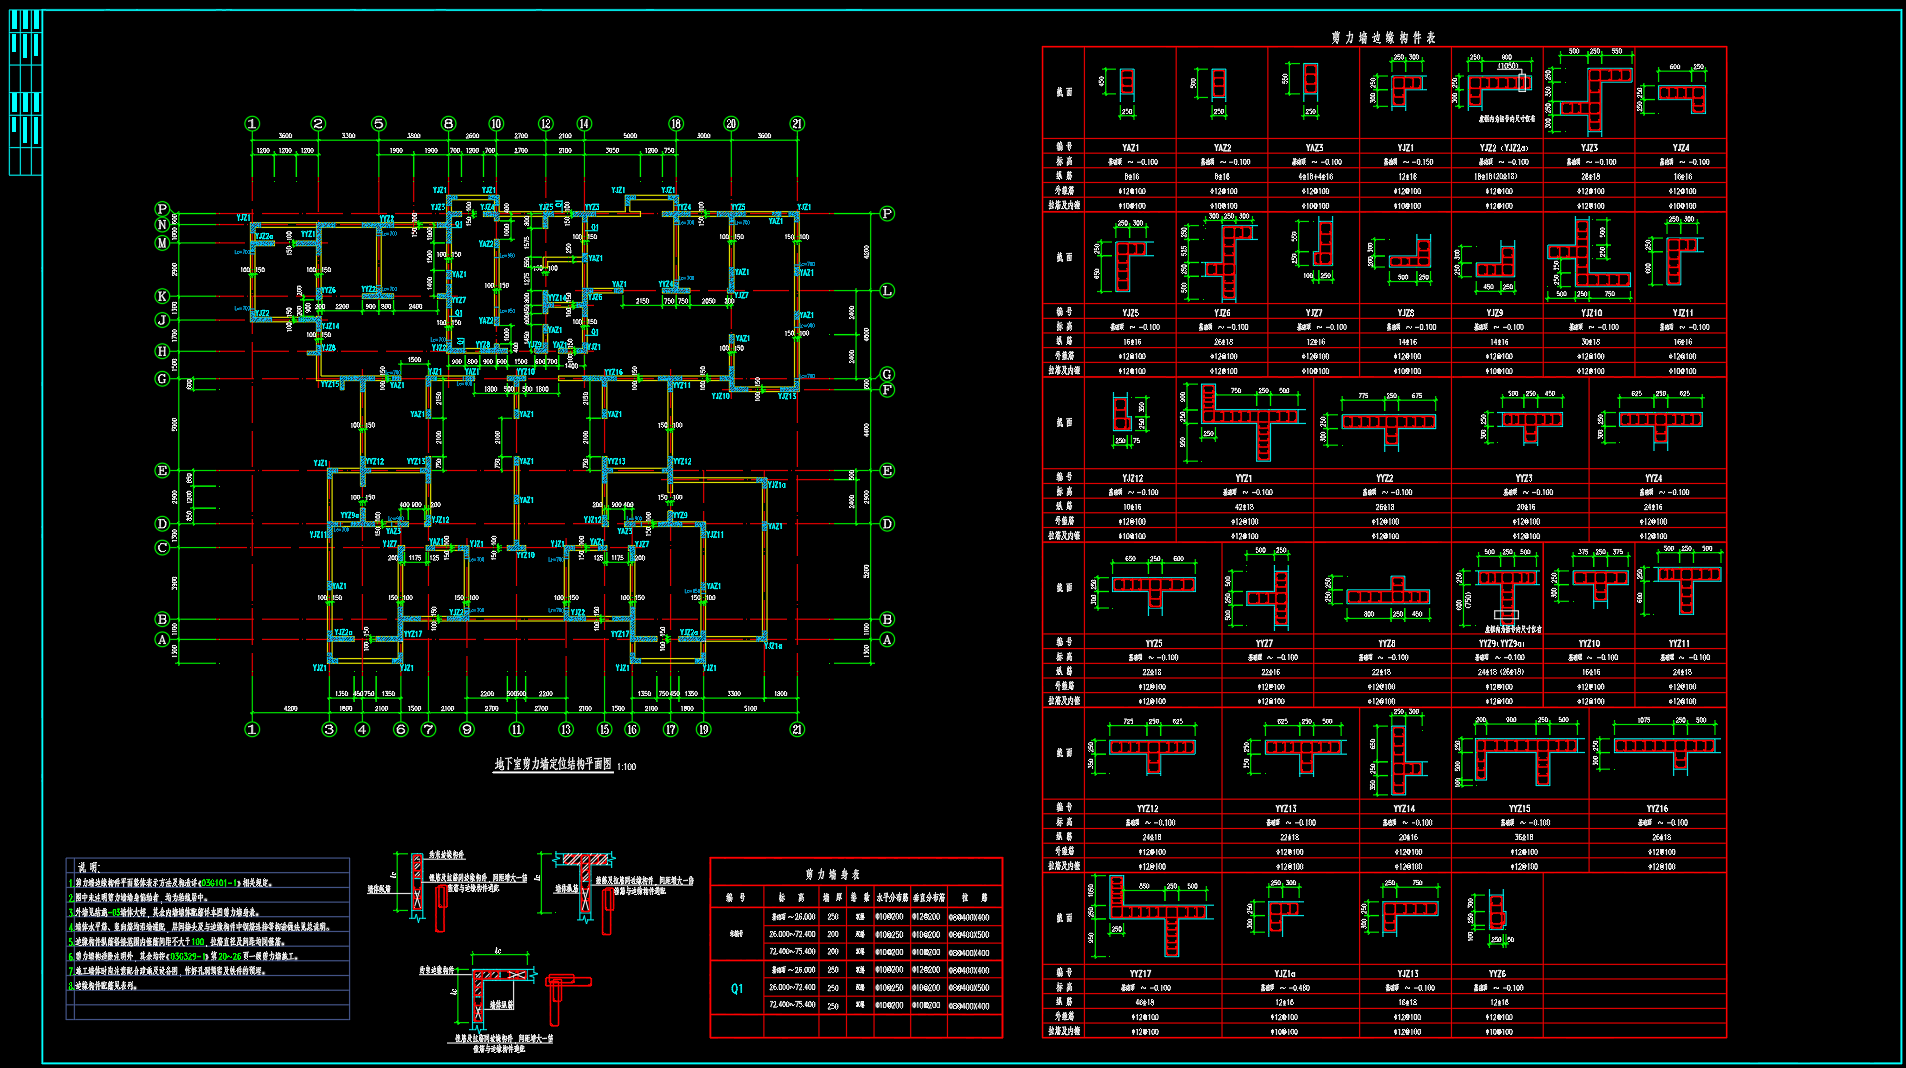1906x1068 pixels.
Task: Click the table title 剪力墙边缘构件表
Action: tap(1383, 38)
